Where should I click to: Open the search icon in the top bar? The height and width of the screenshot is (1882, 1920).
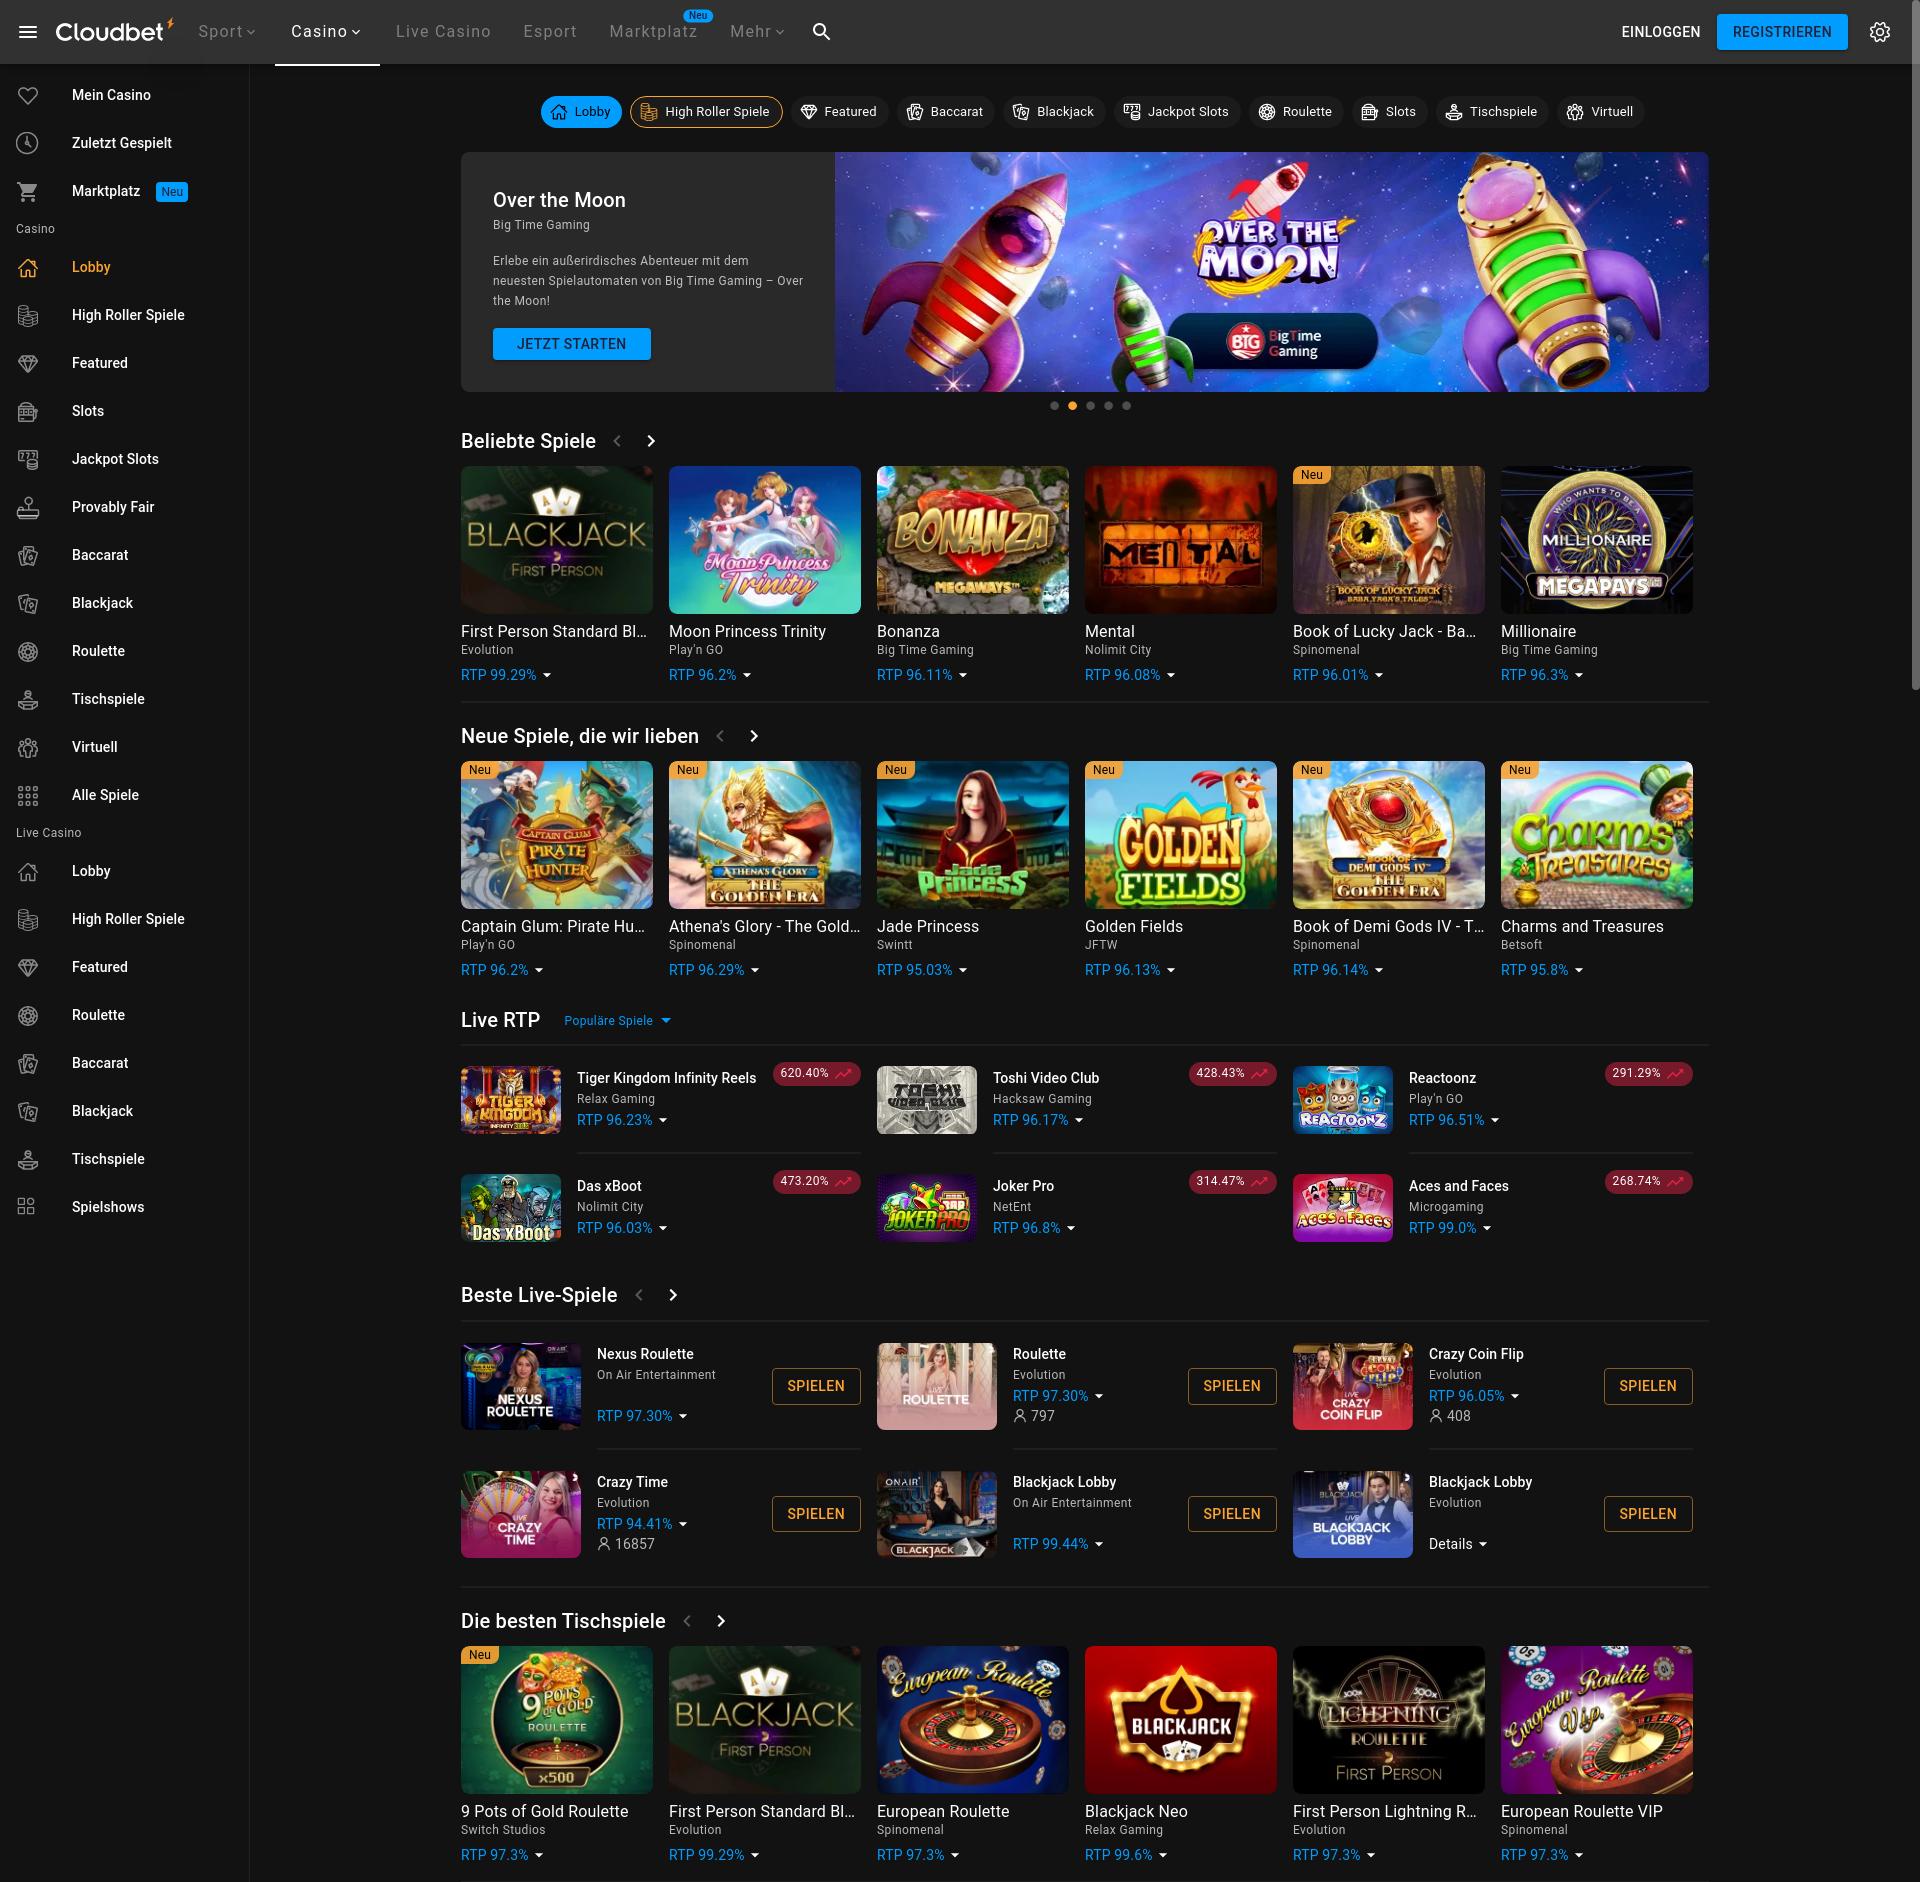(820, 31)
